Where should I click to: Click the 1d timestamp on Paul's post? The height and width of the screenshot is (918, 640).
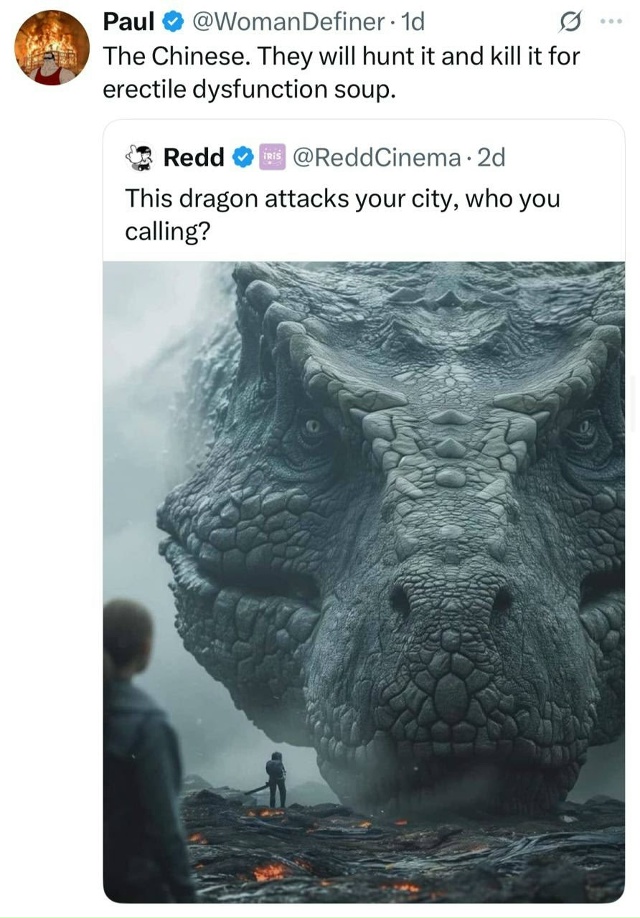point(411,21)
